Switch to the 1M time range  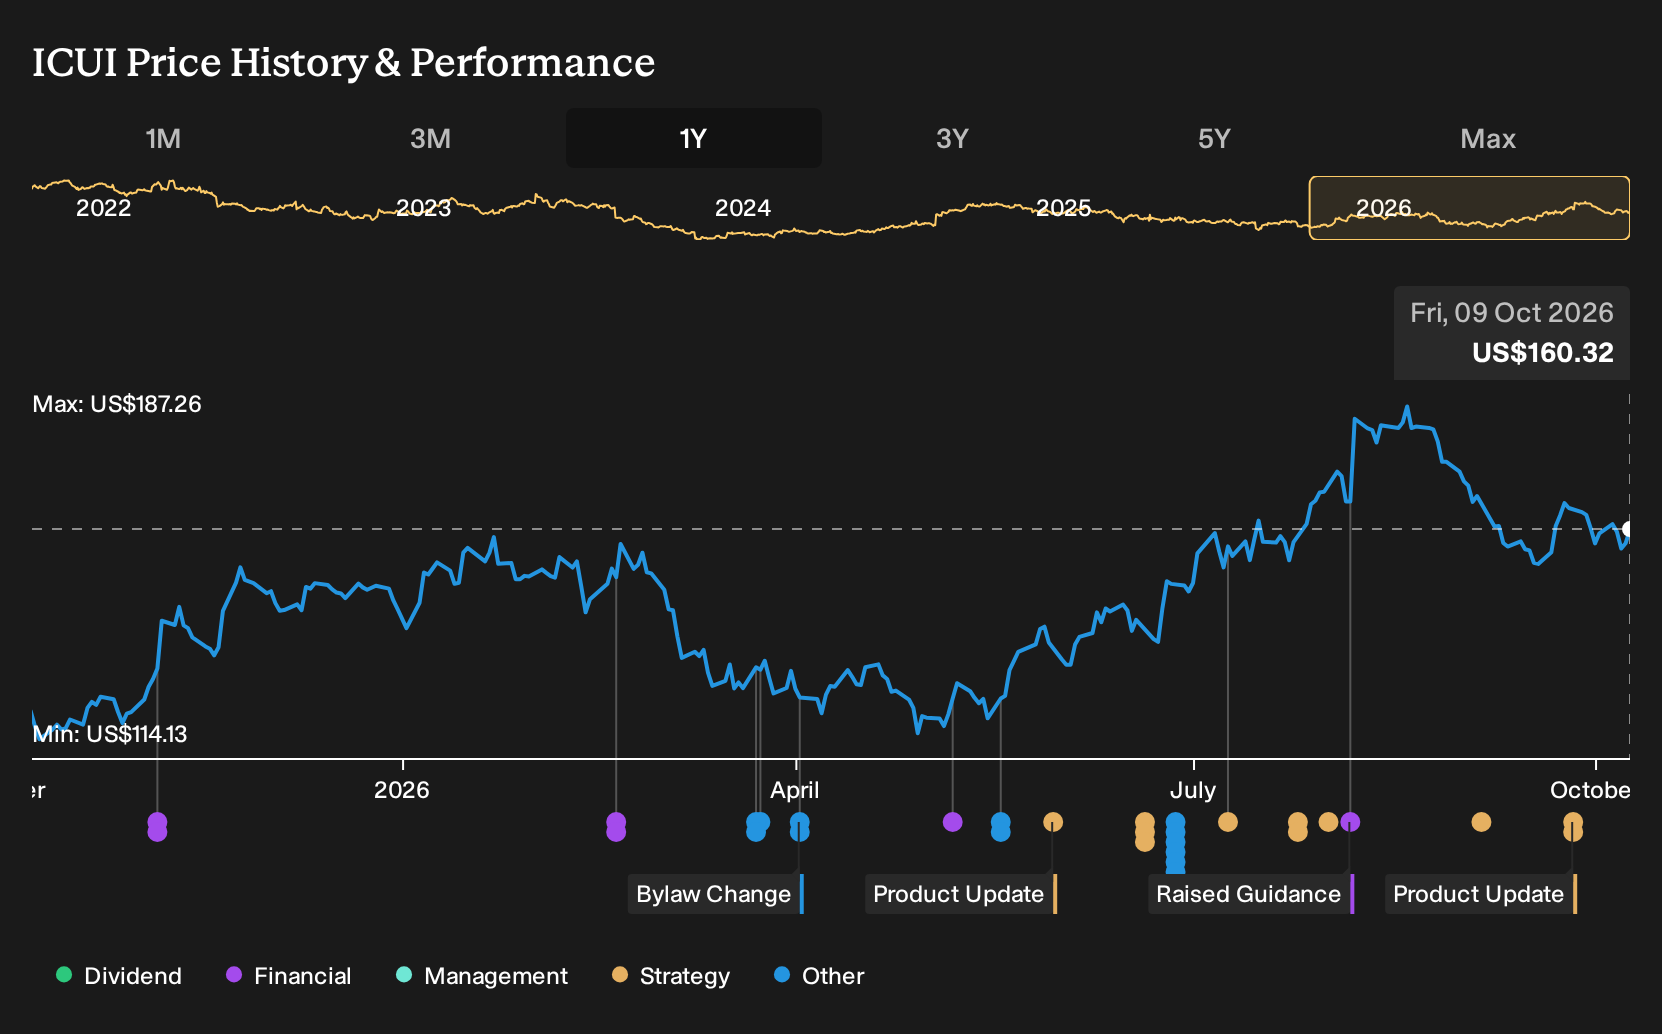pyautogui.click(x=163, y=138)
